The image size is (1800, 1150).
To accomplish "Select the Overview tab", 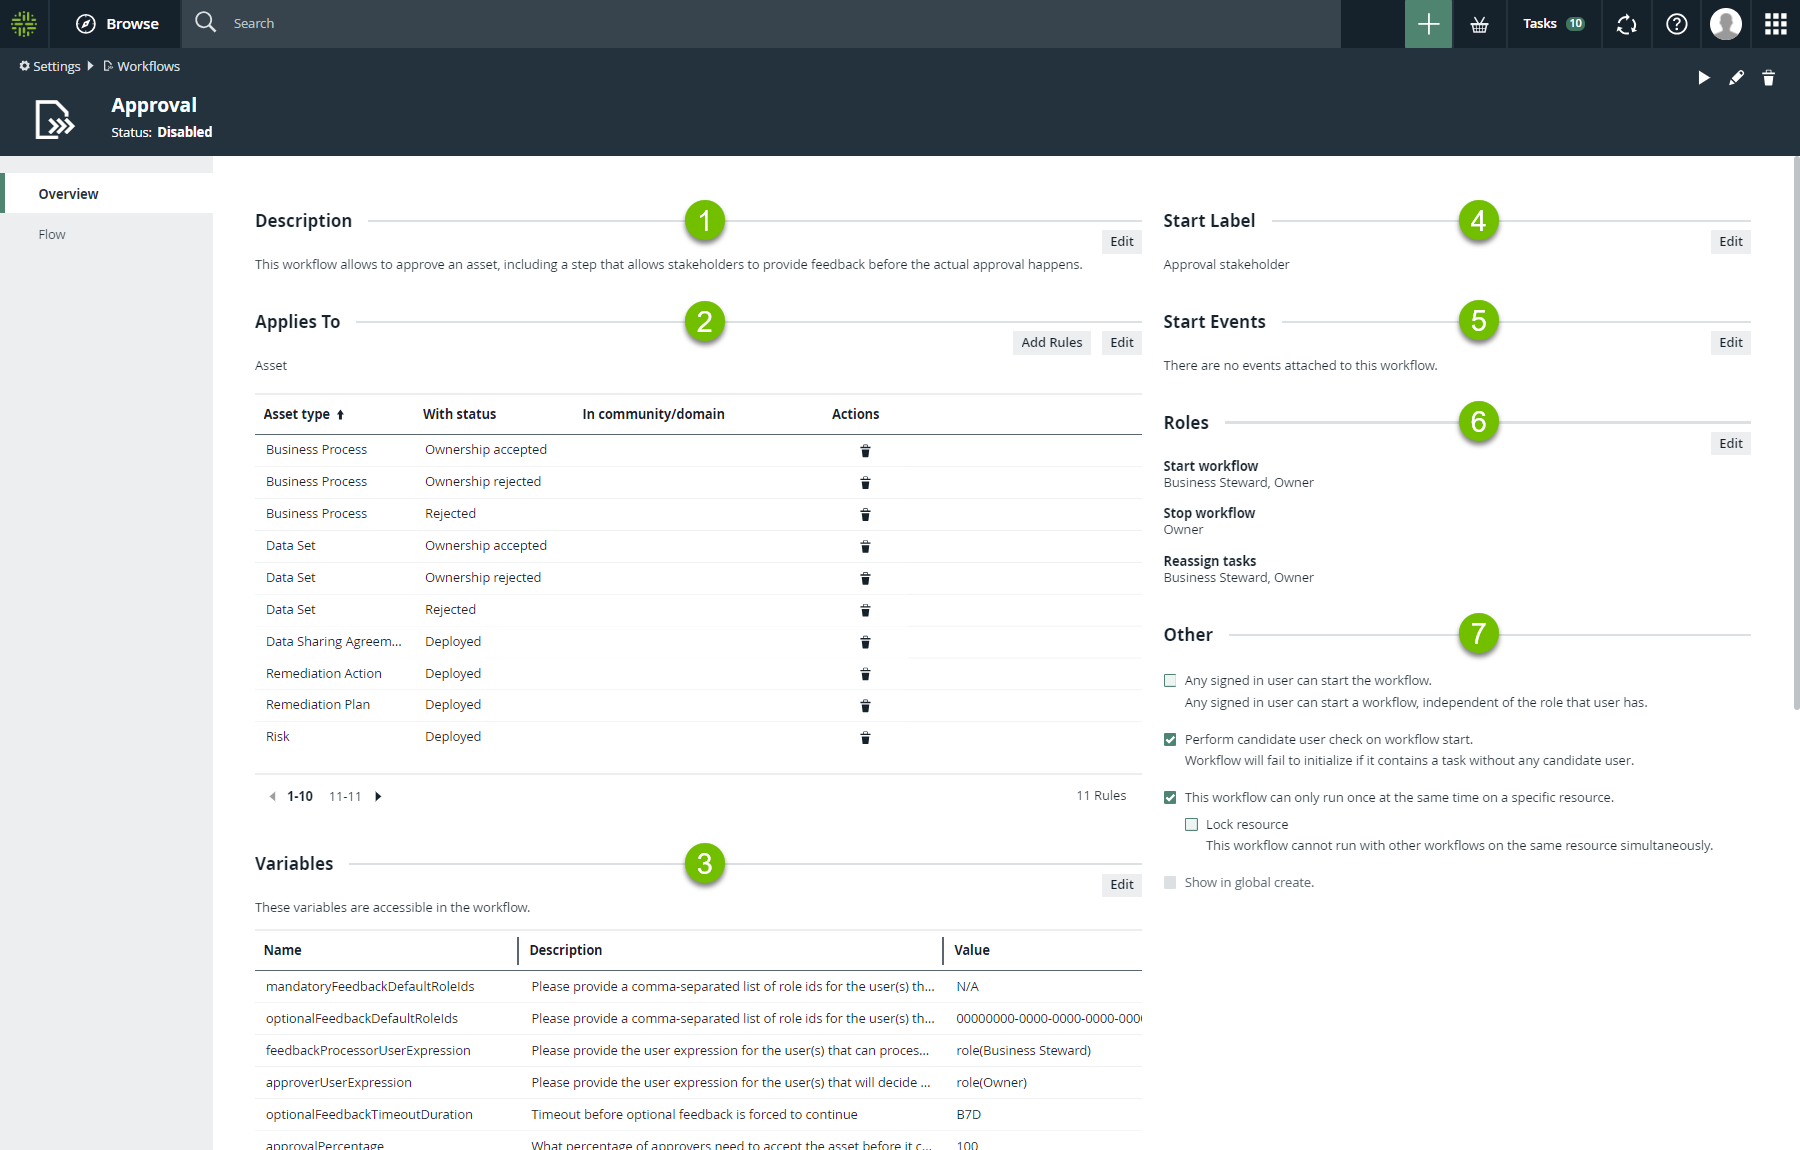I will (68, 194).
